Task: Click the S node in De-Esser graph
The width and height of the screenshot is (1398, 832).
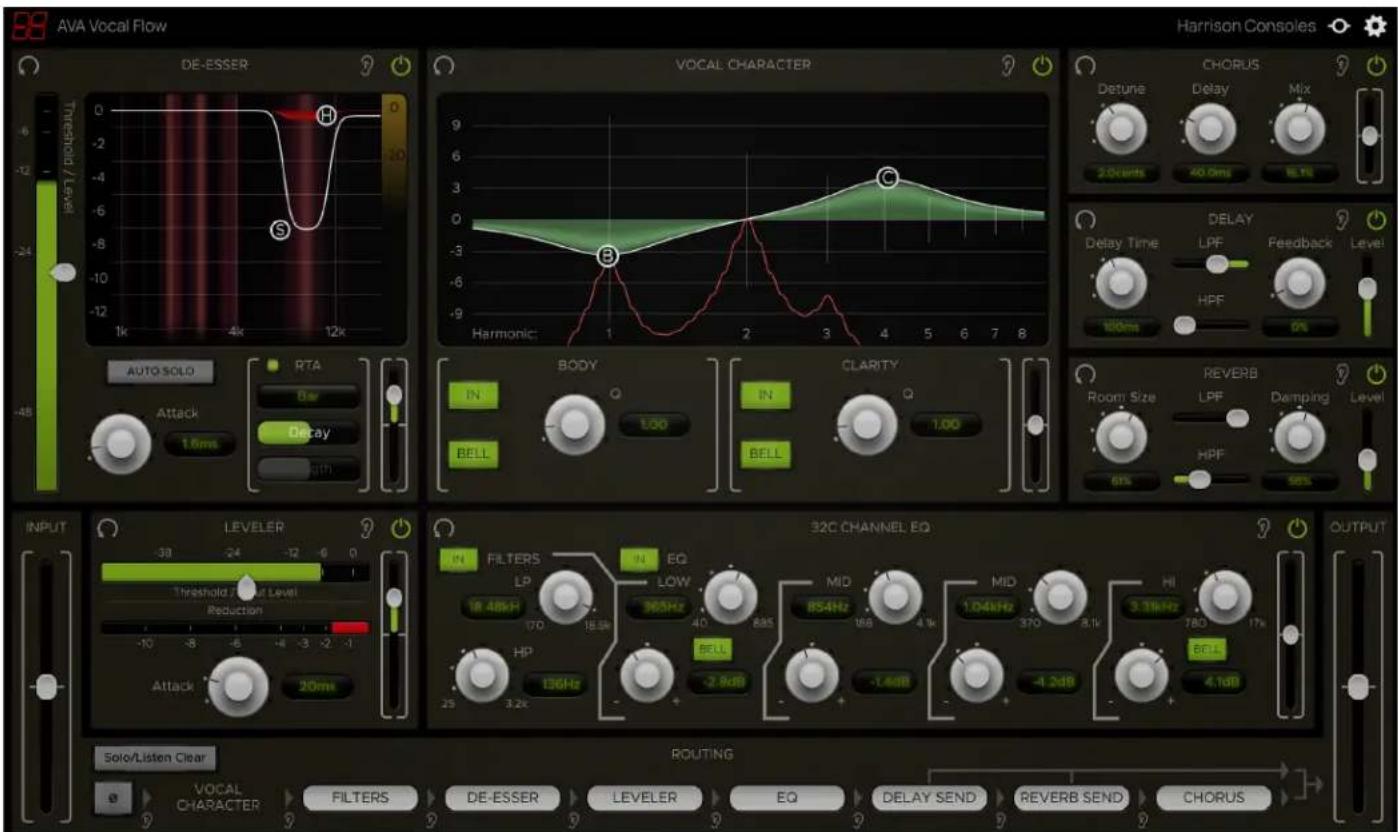Action: point(280,230)
